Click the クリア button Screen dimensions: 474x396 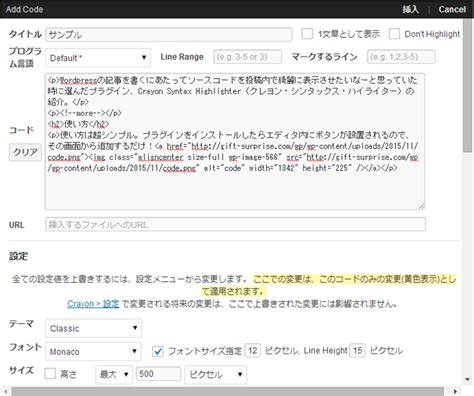click(25, 152)
